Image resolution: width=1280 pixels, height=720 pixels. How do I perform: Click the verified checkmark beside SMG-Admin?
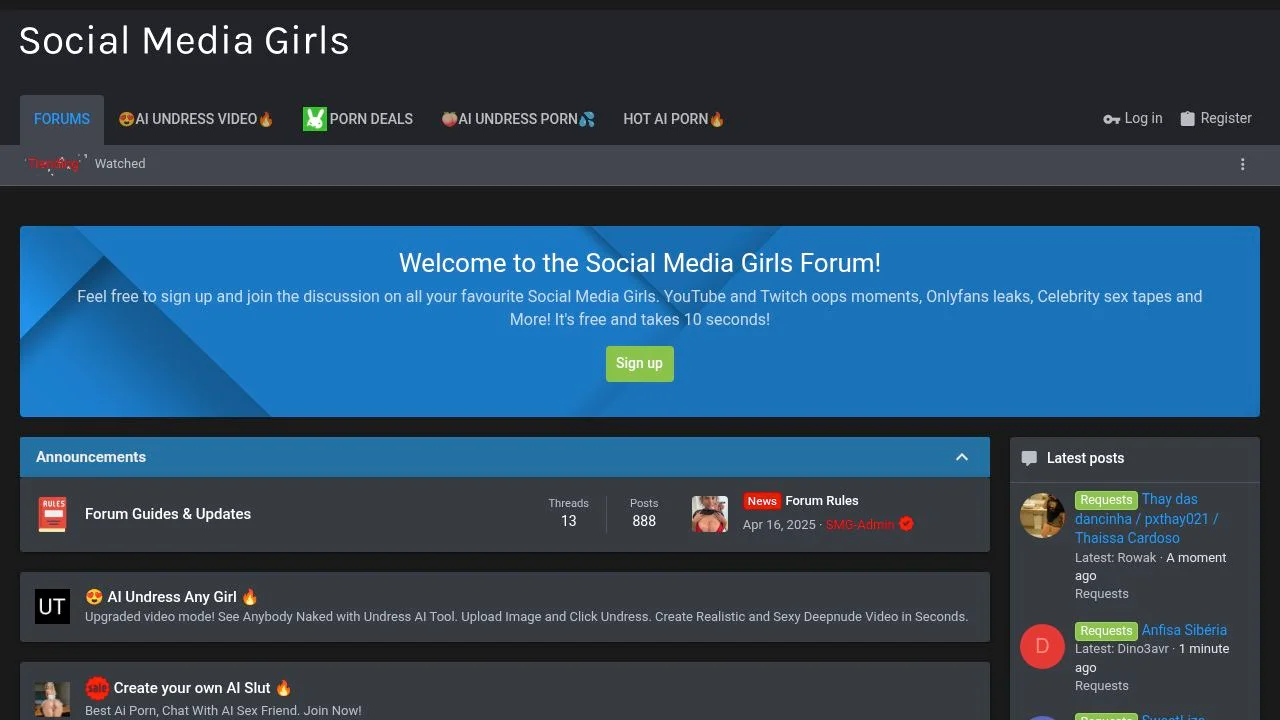point(905,523)
